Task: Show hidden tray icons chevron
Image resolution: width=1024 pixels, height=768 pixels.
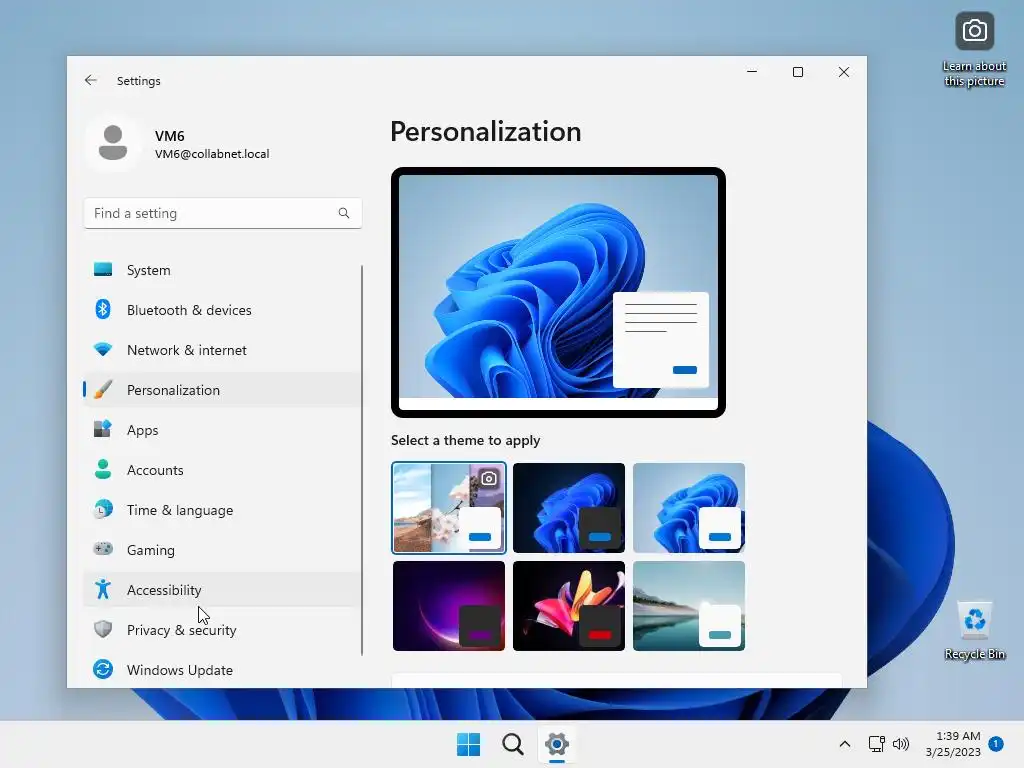Action: point(844,744)
